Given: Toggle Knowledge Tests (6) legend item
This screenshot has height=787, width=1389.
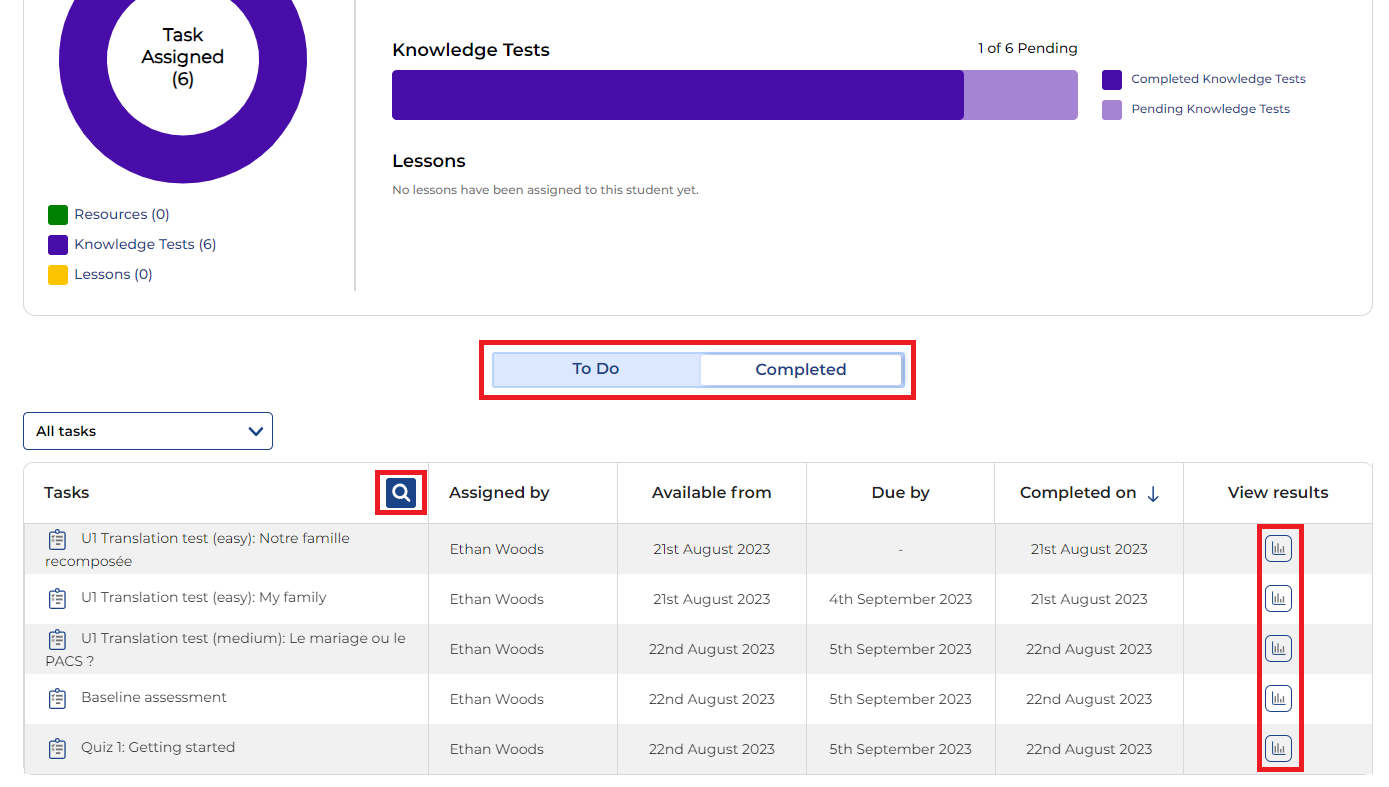Looking at the screenshot, I should coord(144,244).
